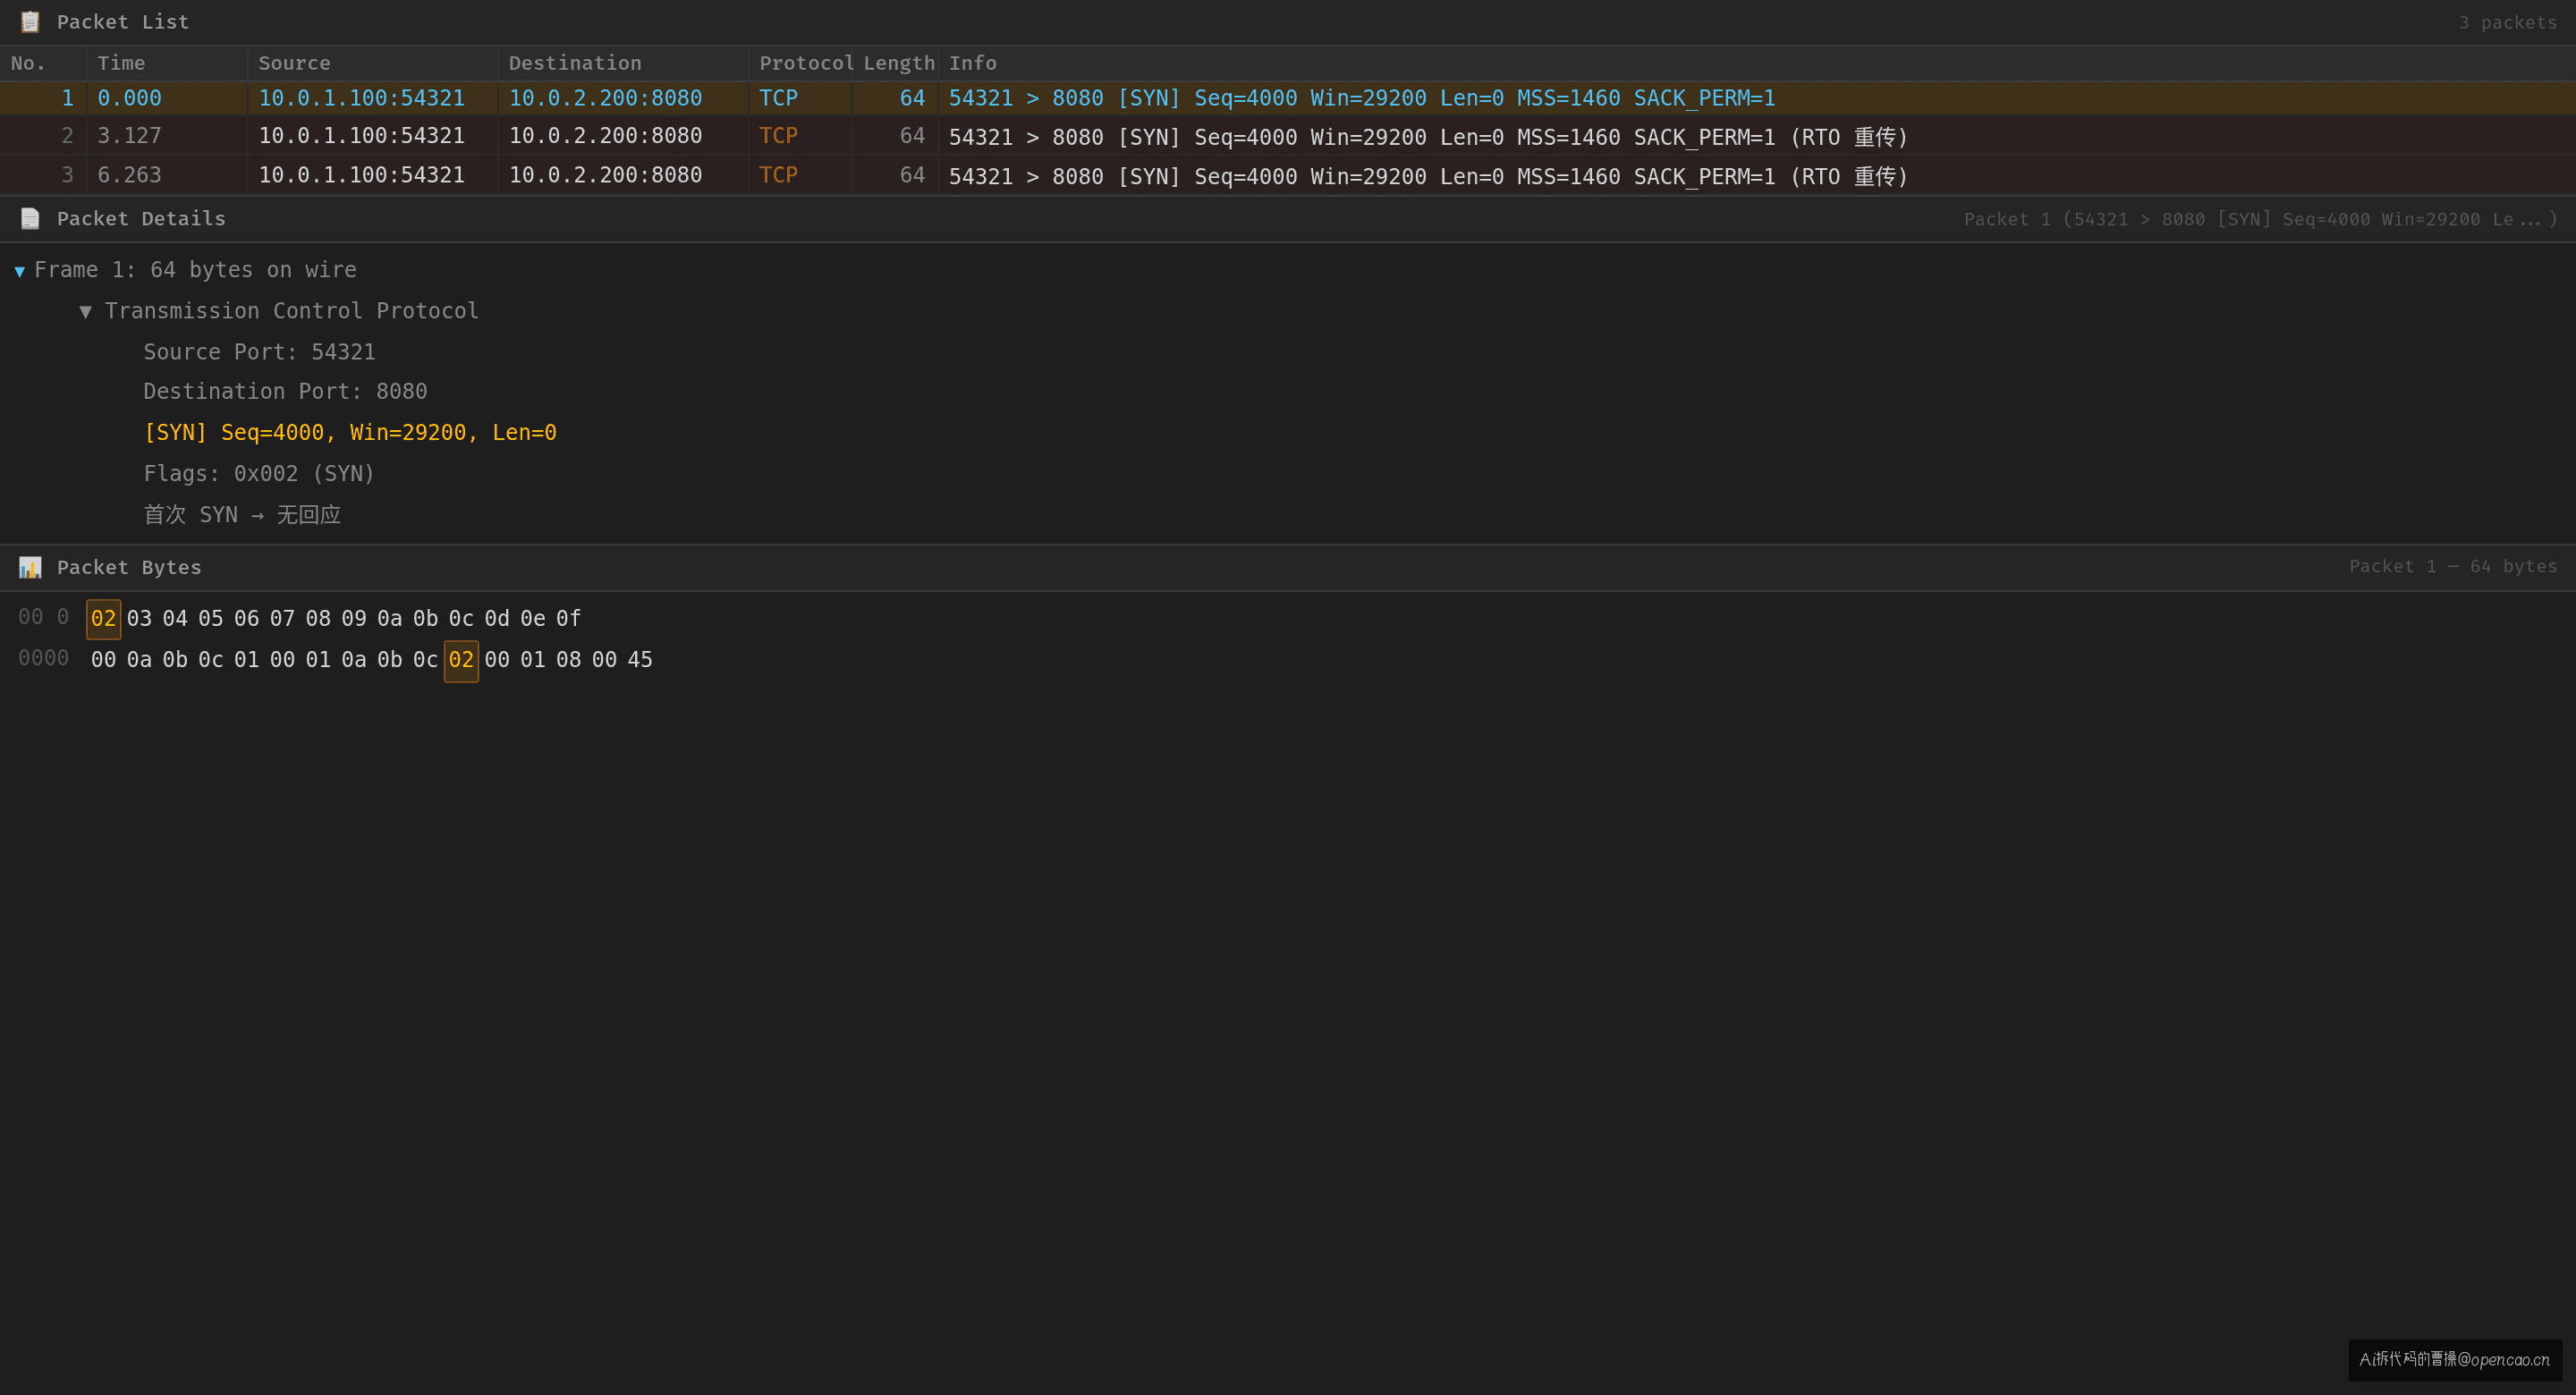Viewport: 2576px width, 1395px height.
Task: Click the highlighted 02 byte in first hex row
Action: [x=103, y=619]
